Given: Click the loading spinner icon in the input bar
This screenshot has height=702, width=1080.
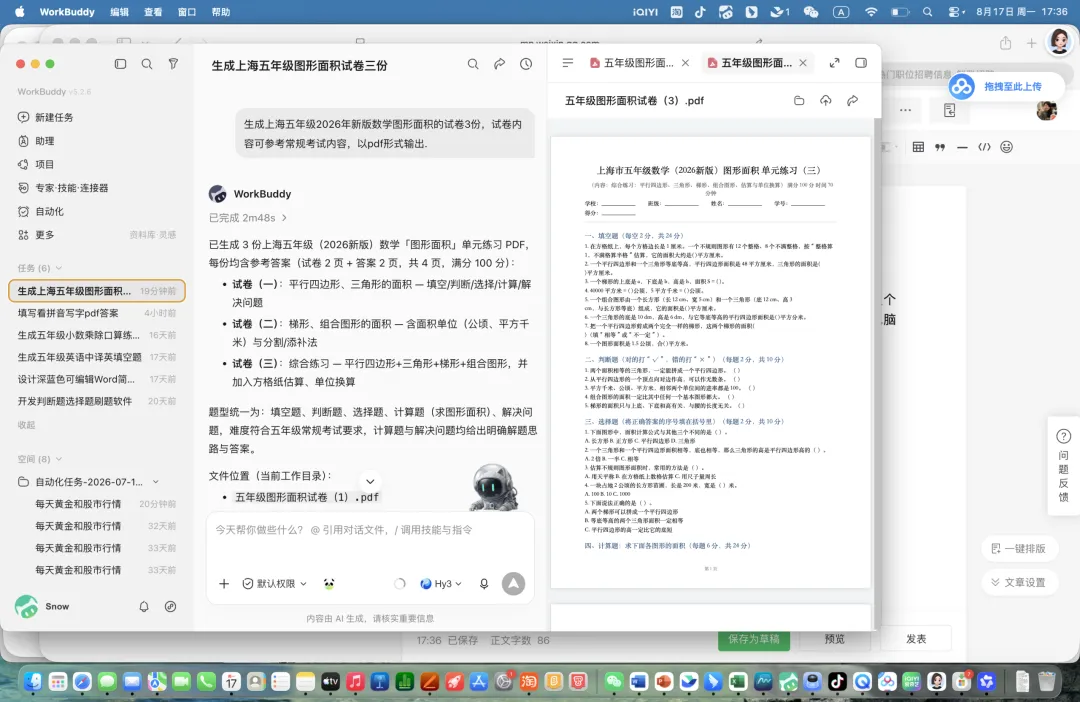Looking at the screenshot, I should [399, 584].
